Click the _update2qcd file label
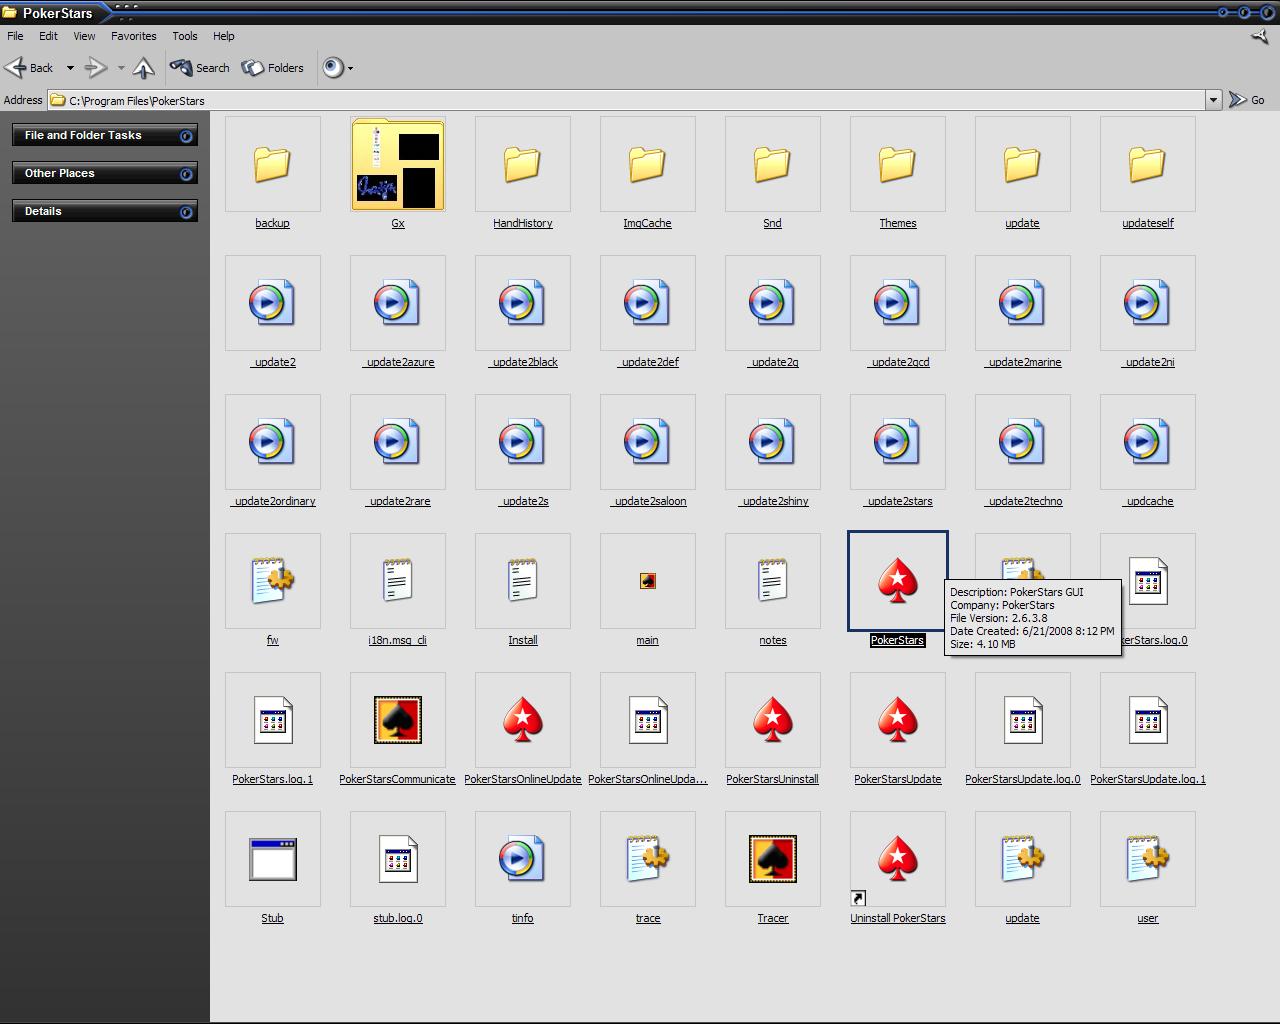 898,362
